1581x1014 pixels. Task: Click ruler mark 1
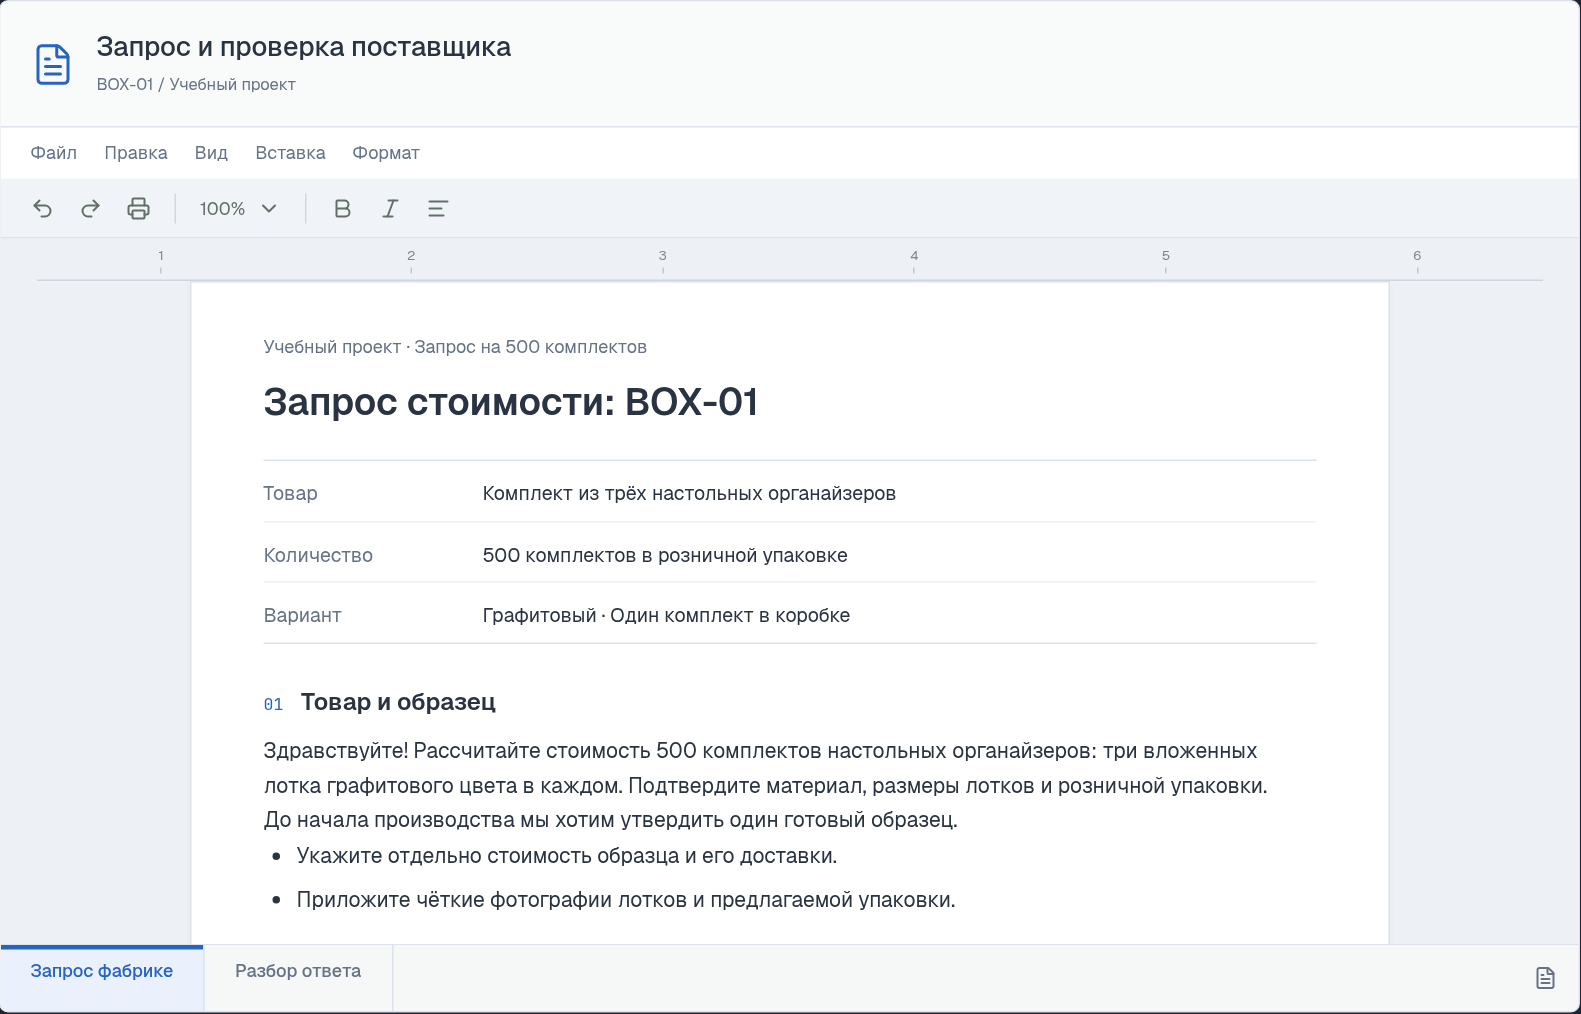(x=161, y=256)
